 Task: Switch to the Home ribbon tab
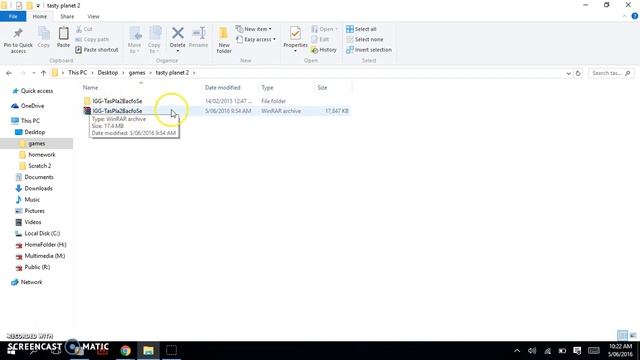click(40, 16)
